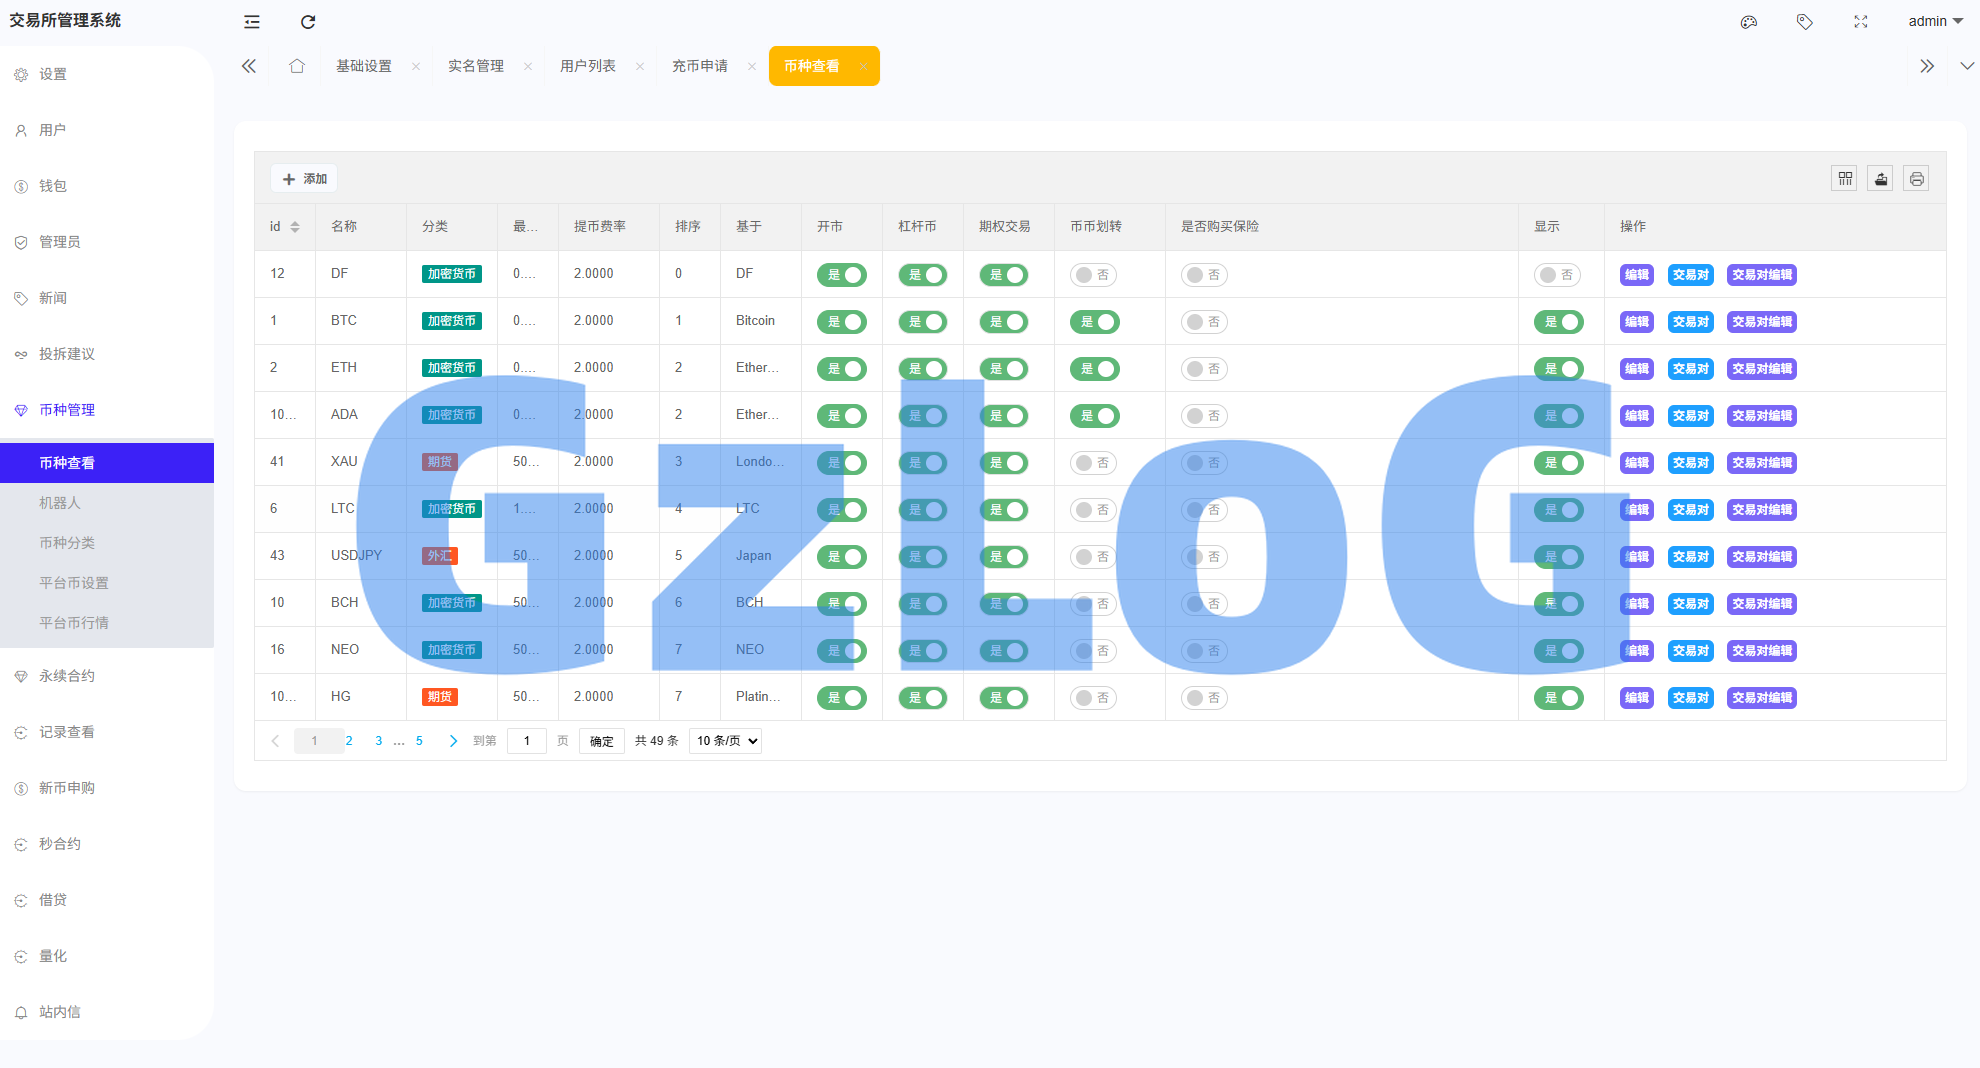Open the 充币申请 tab
This screenshot has height=1068, width=1980.
coord(700,65)
